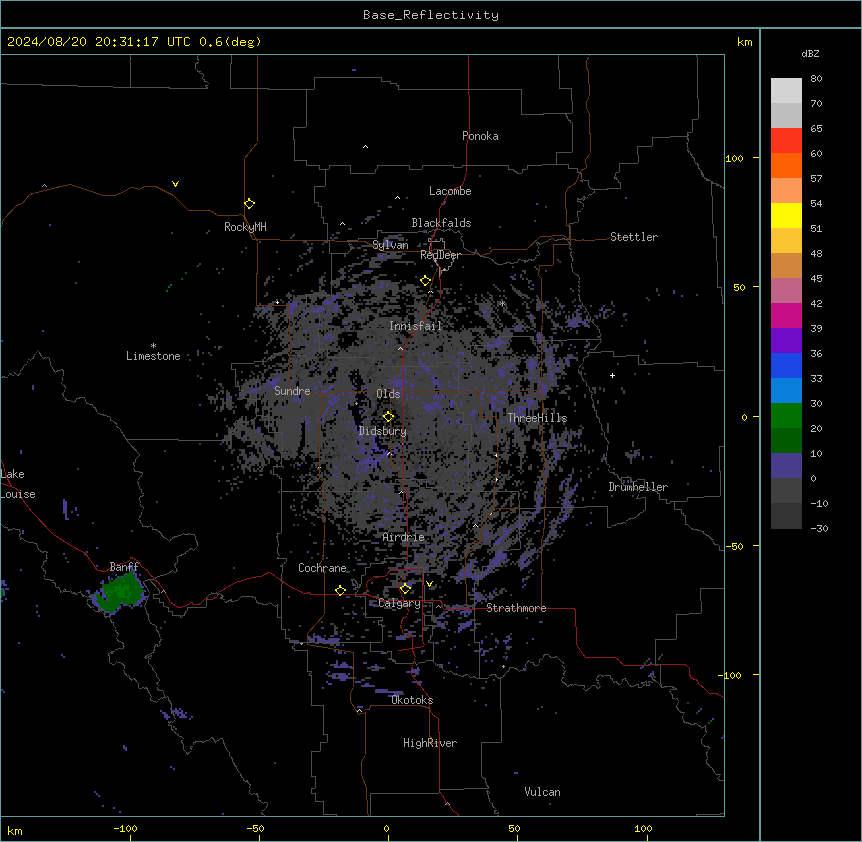The image size is (862, 842).
Task: Click the Didsbury label
Action: click(383, 431)
